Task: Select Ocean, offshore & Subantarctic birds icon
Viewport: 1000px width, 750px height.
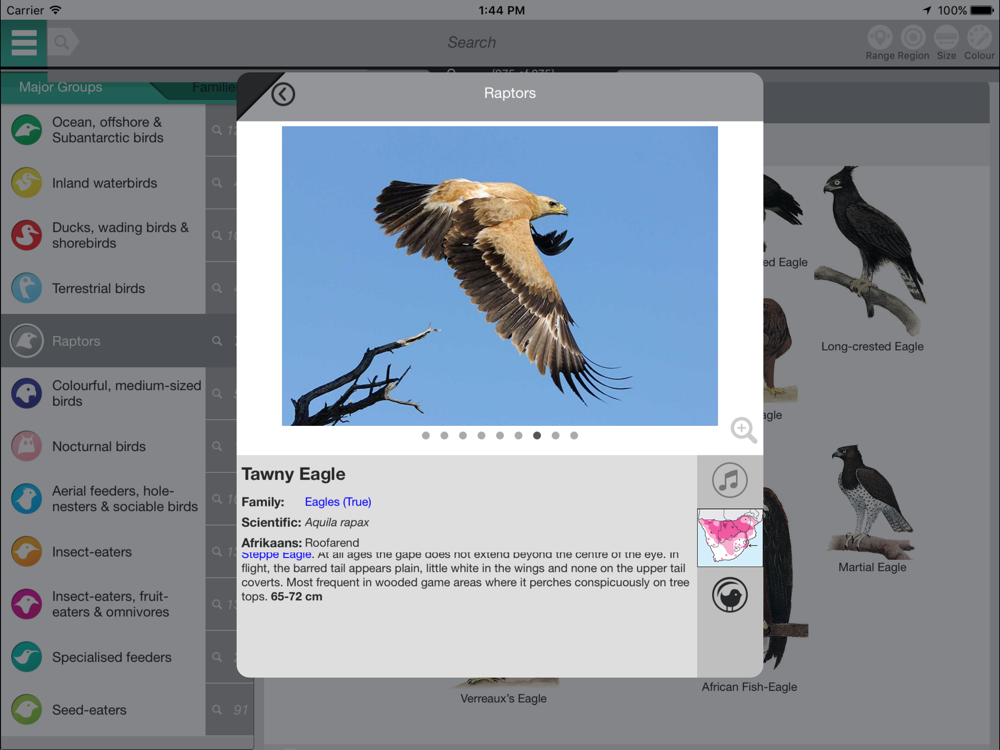Action: (x=26, y=130)
